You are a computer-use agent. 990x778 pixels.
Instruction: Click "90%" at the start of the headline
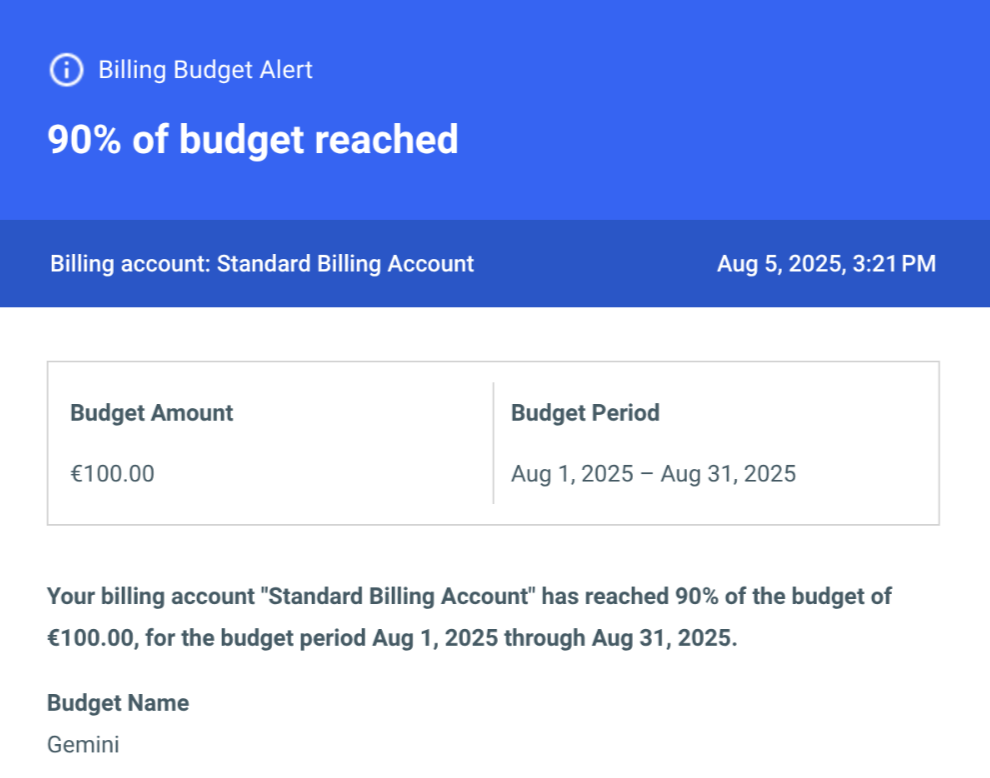84,140
